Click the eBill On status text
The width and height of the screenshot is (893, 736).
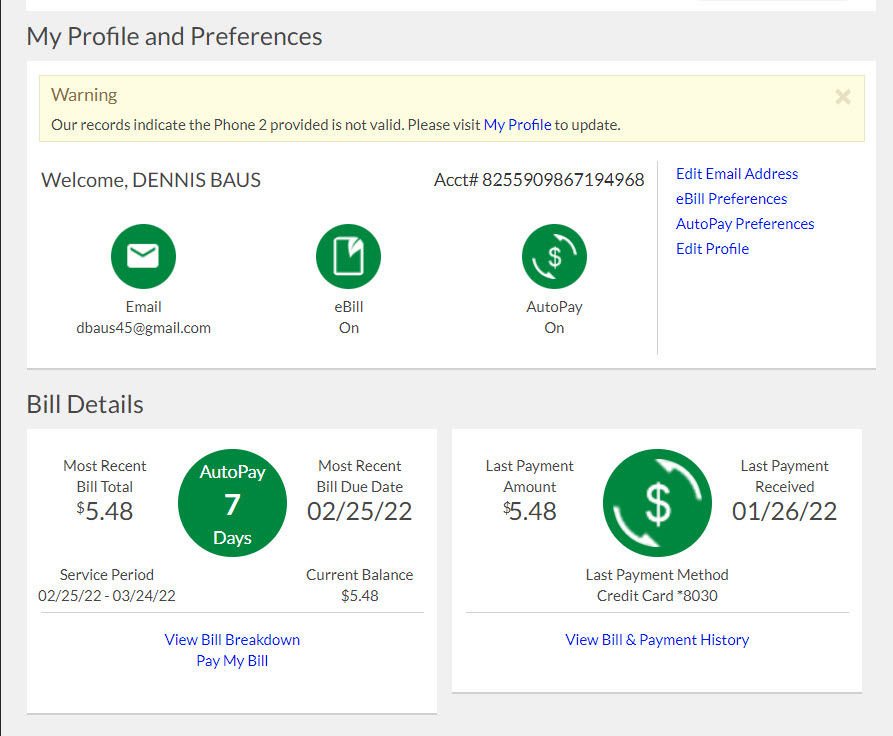click(x=348, y=328)
